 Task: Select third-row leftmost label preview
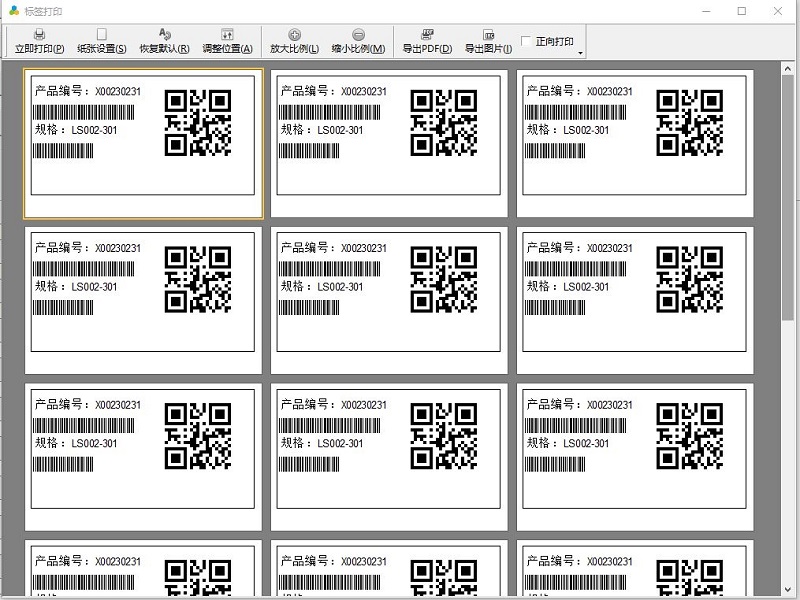[143, 457]
